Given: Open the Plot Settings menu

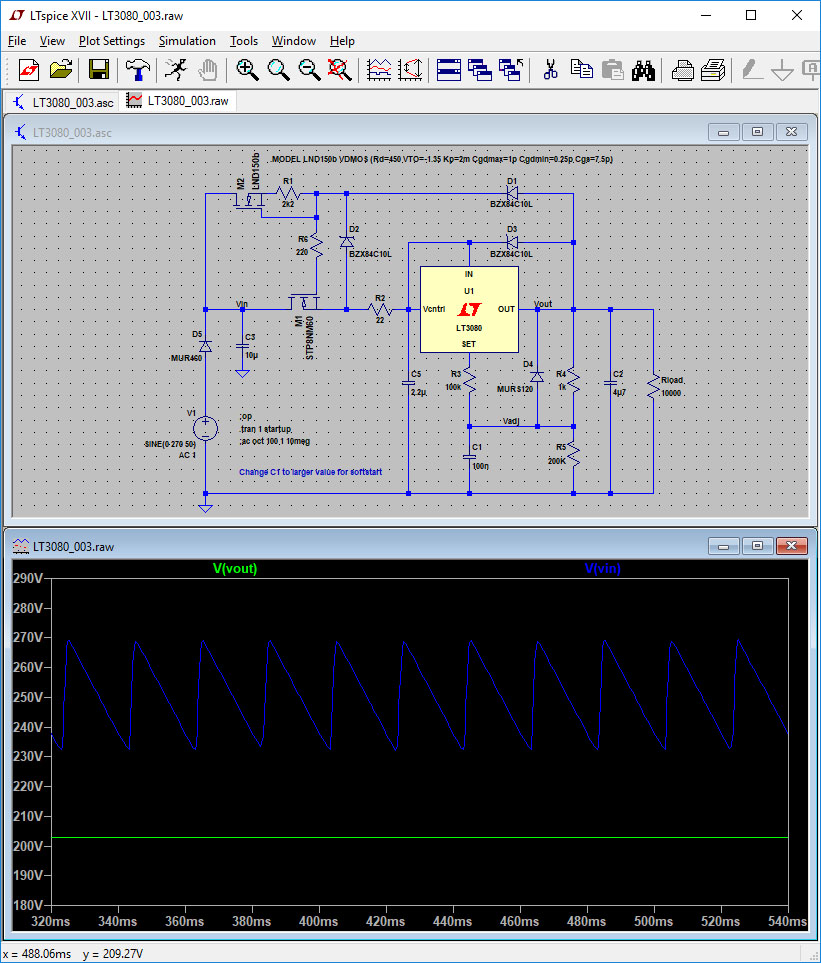Looking at the screenshot, I should click(112, 41).
